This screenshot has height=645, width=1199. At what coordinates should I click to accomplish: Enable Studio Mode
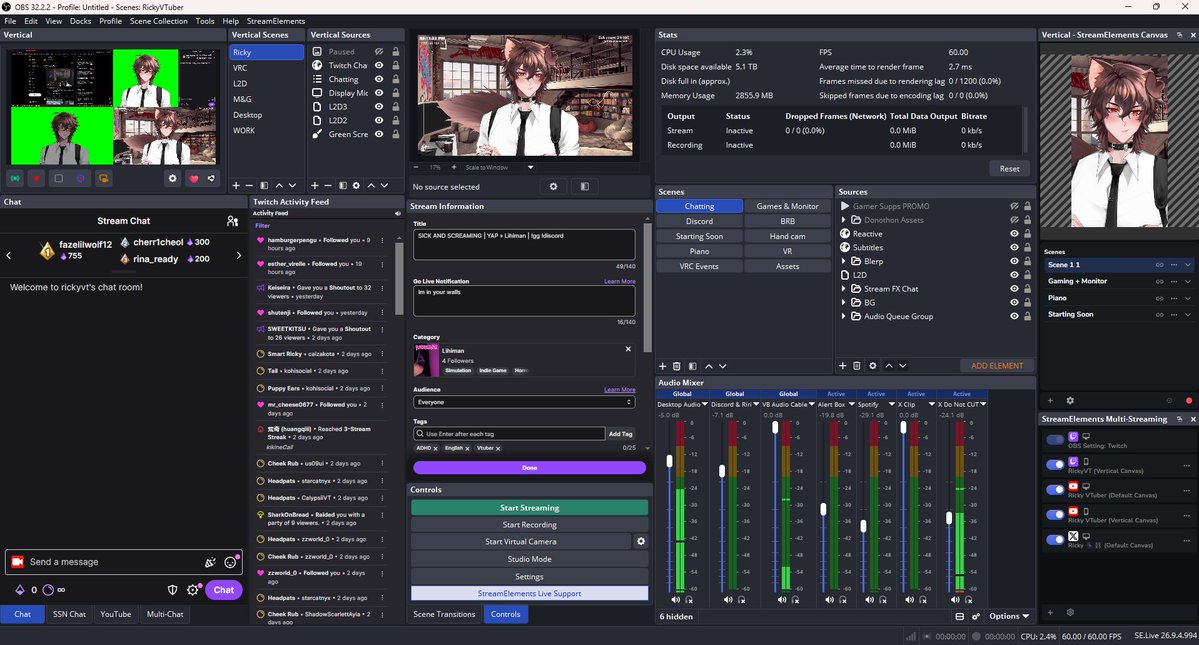tap(529, 559)
